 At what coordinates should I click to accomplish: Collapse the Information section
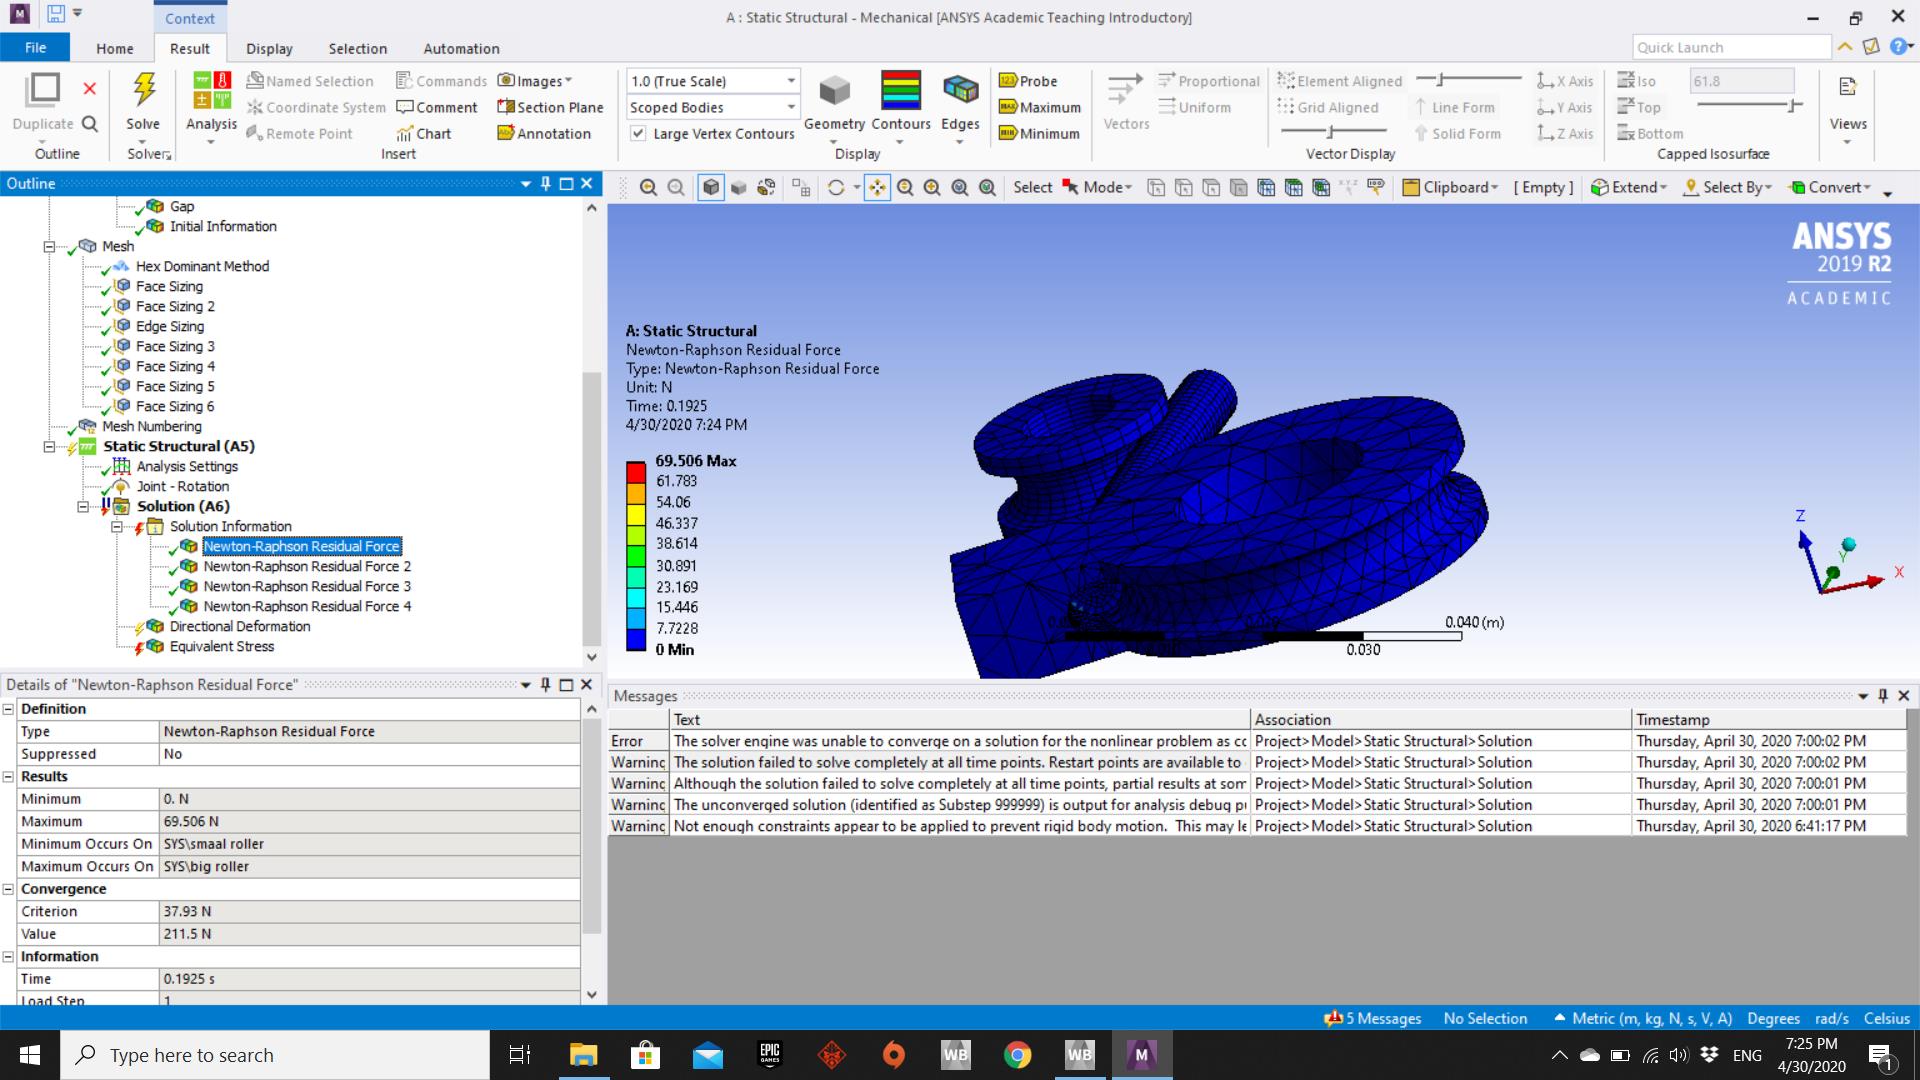[8, 957]
